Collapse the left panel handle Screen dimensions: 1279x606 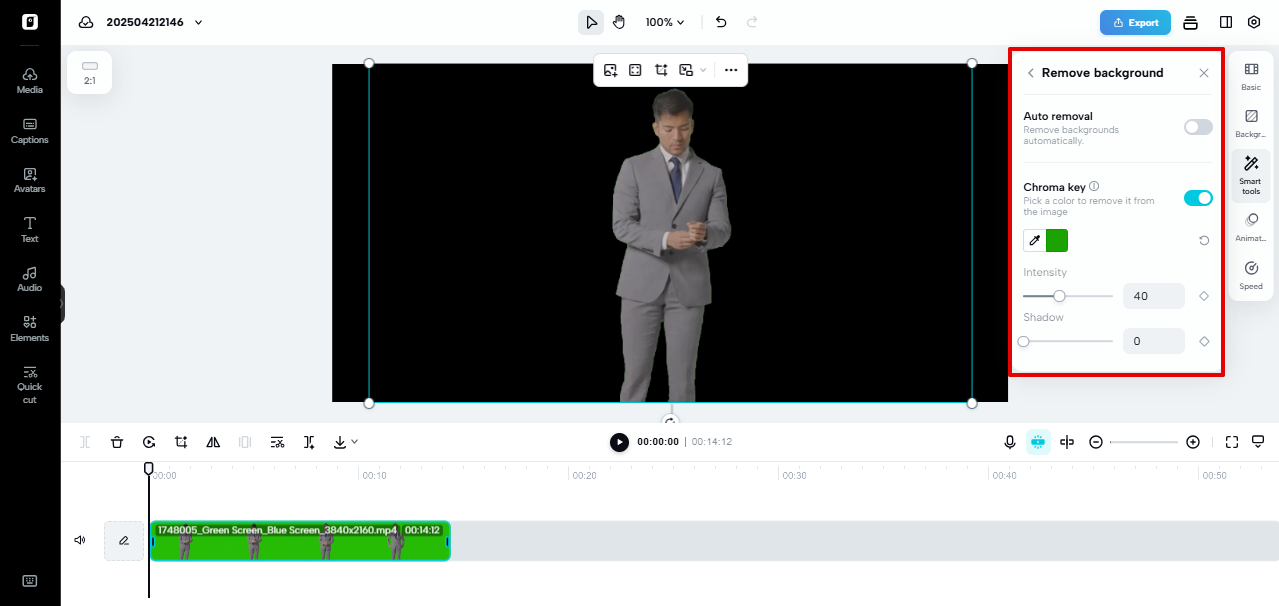pyautogui.click(x=62, y=303)
